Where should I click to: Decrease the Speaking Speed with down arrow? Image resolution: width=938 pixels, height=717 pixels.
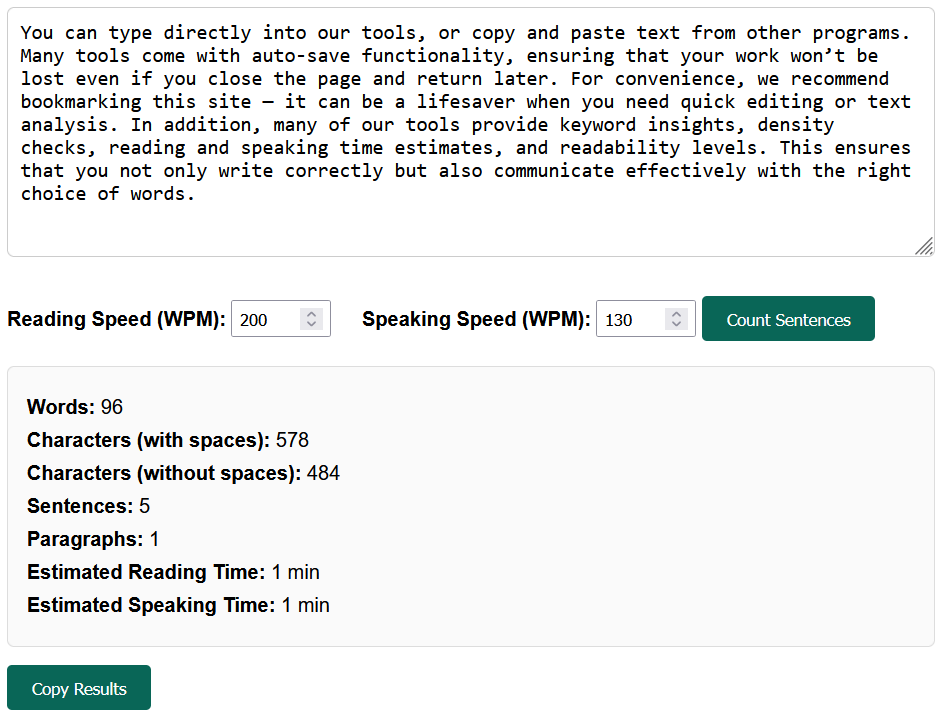(677, 325)
